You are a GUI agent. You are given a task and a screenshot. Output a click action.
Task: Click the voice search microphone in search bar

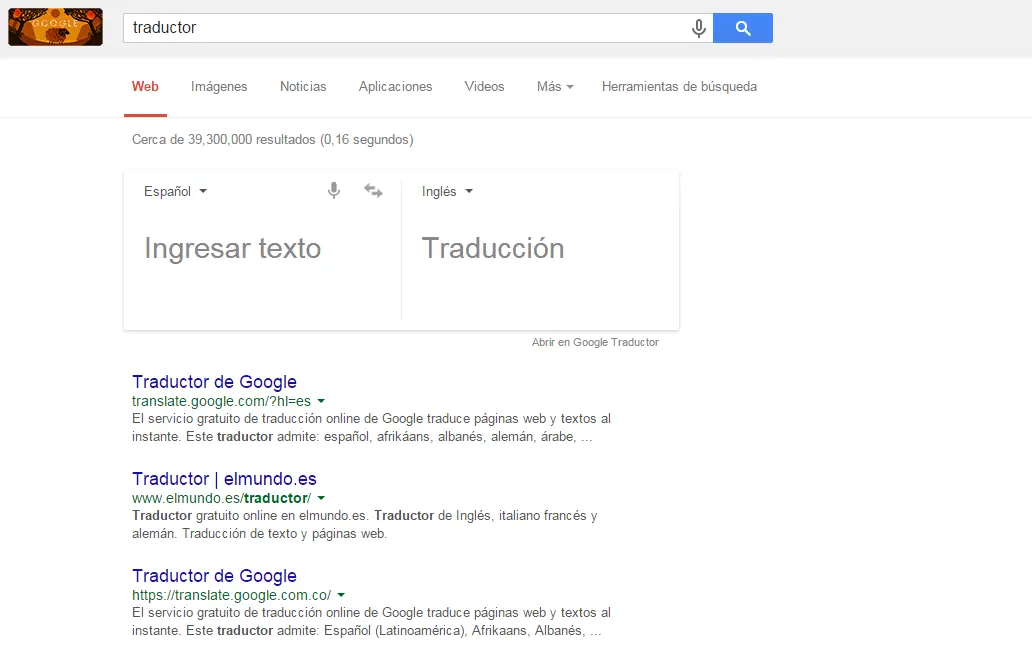coord(698,28)
